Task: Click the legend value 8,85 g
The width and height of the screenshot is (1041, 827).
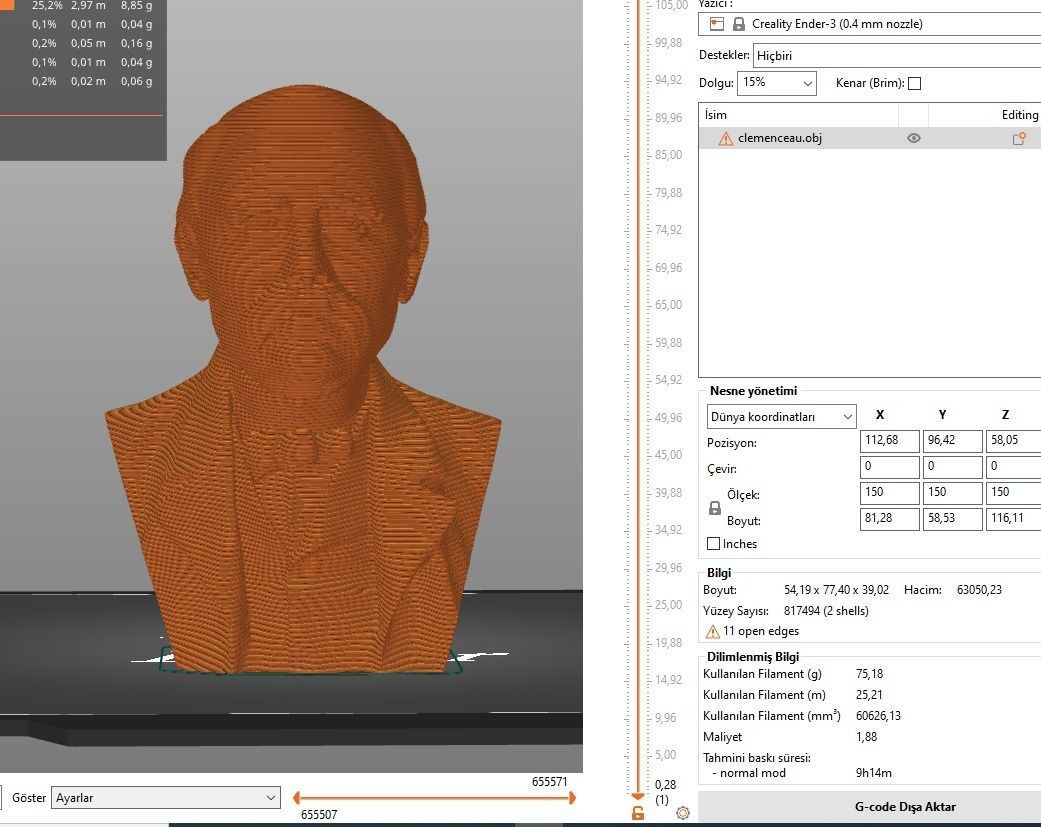Action: coord(136,5)
